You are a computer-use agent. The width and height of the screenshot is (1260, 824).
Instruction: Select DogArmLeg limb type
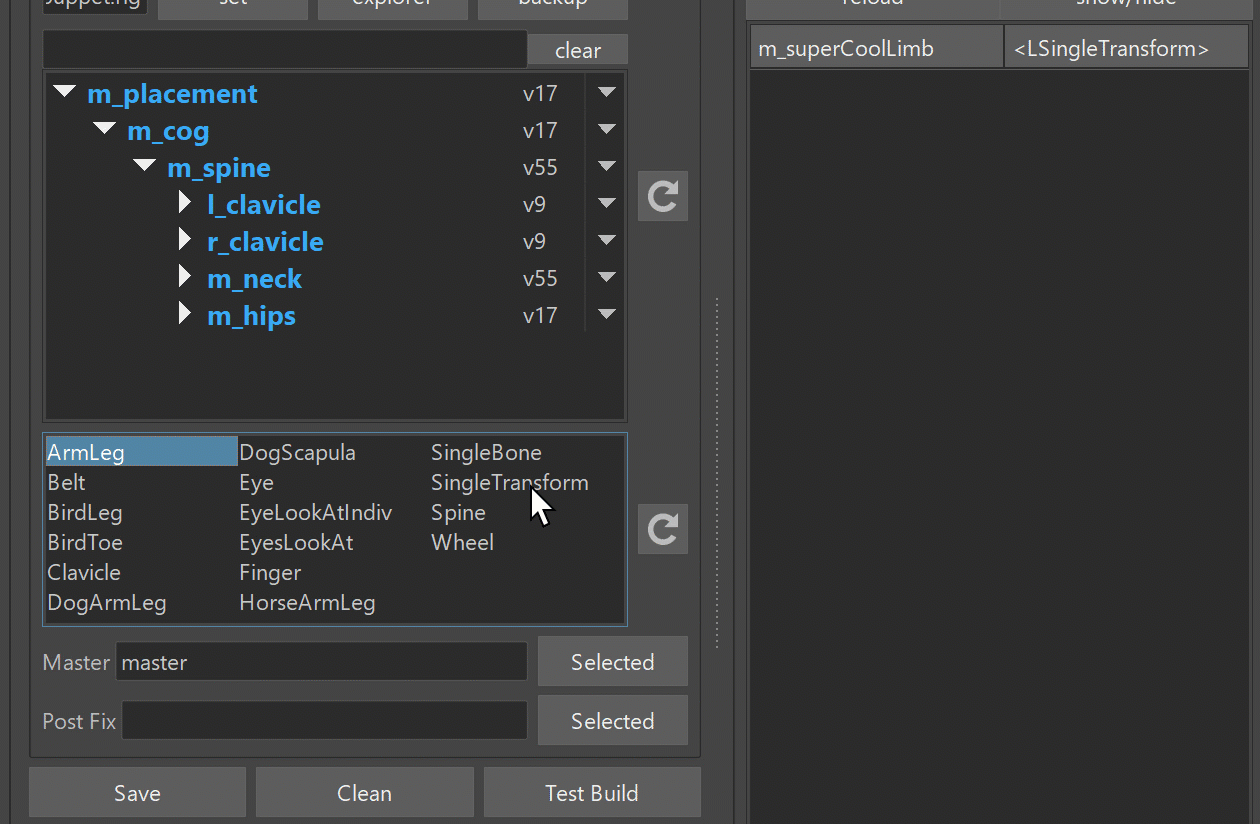pos(107,602)
